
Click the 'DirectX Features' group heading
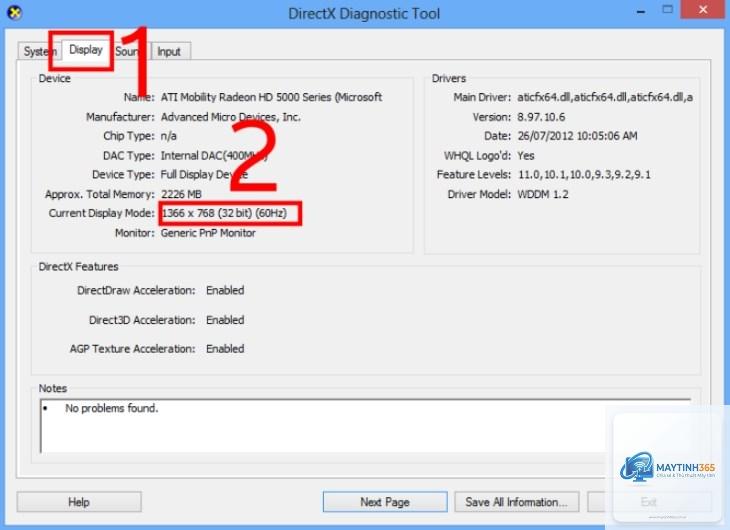[78, 266]
